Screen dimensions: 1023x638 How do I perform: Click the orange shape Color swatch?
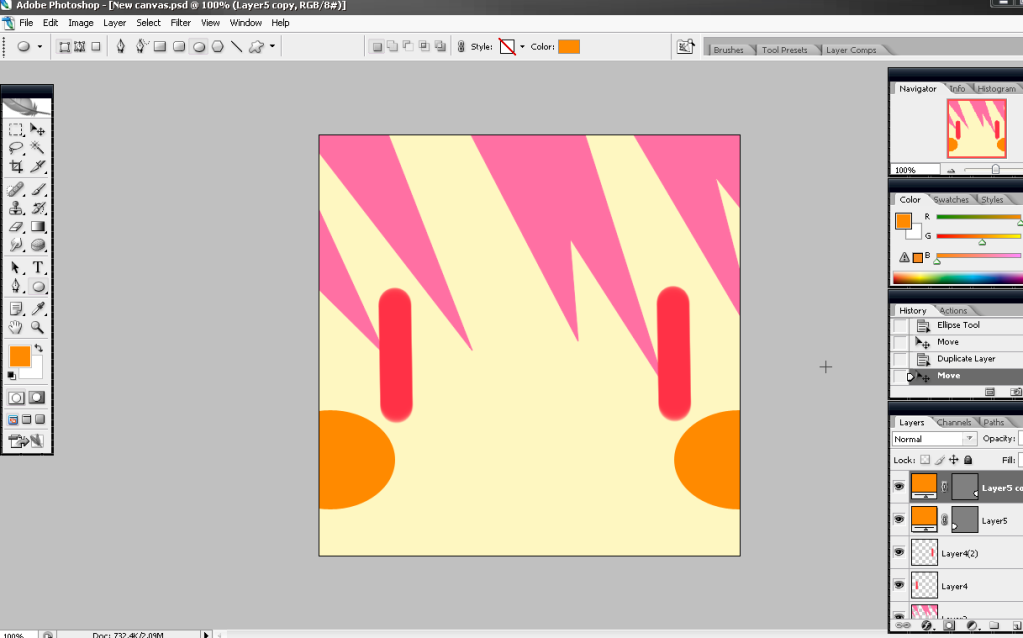point(569,47)
